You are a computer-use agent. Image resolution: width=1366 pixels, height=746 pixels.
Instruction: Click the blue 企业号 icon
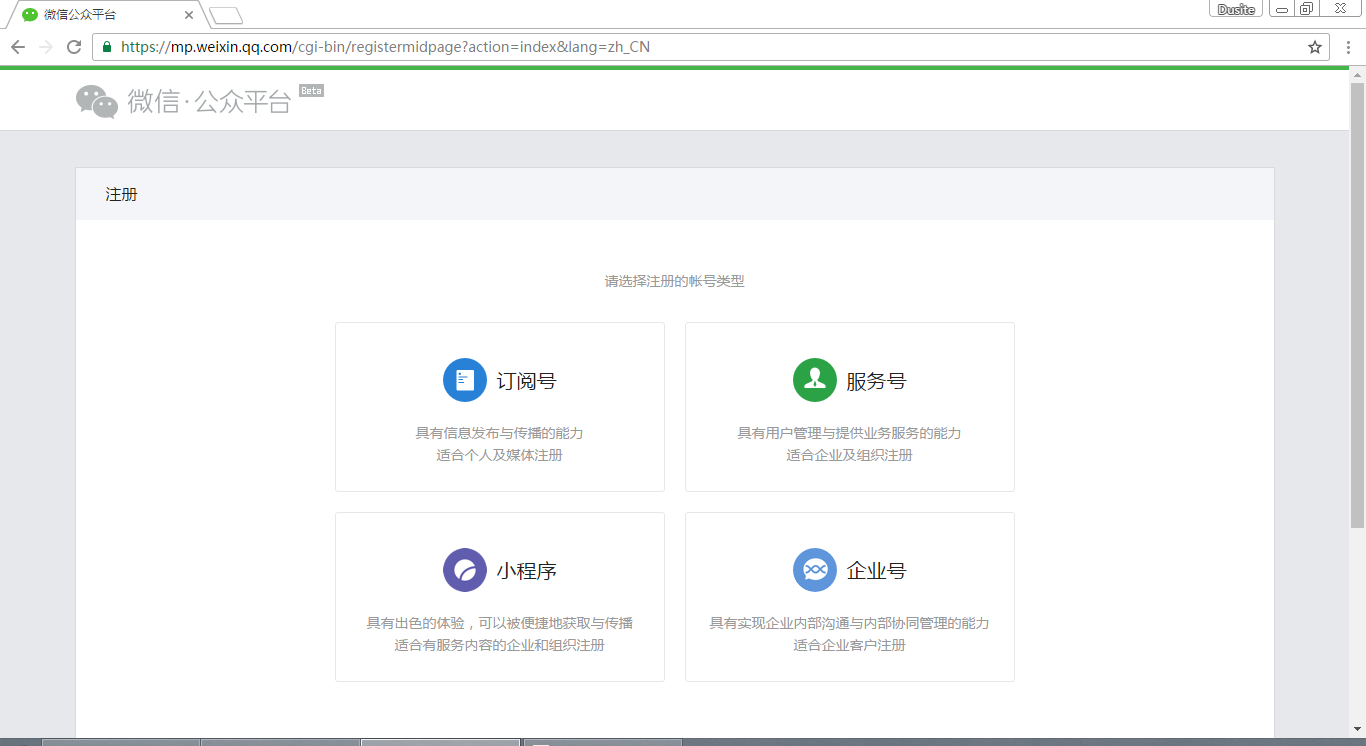pos(815,570)
